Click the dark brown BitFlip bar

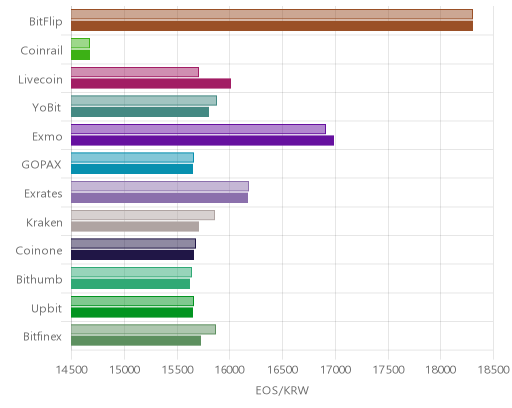click(x=272, y=26)
